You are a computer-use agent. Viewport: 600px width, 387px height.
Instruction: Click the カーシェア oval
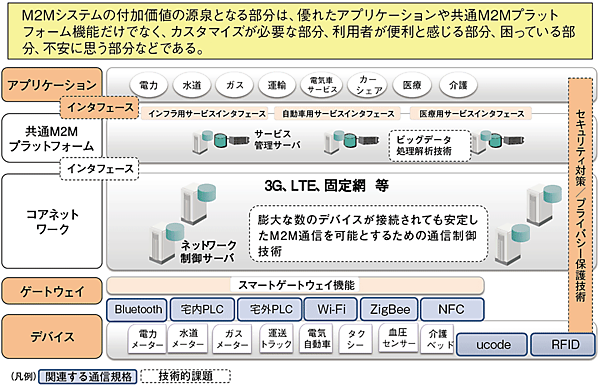(367, 85)
